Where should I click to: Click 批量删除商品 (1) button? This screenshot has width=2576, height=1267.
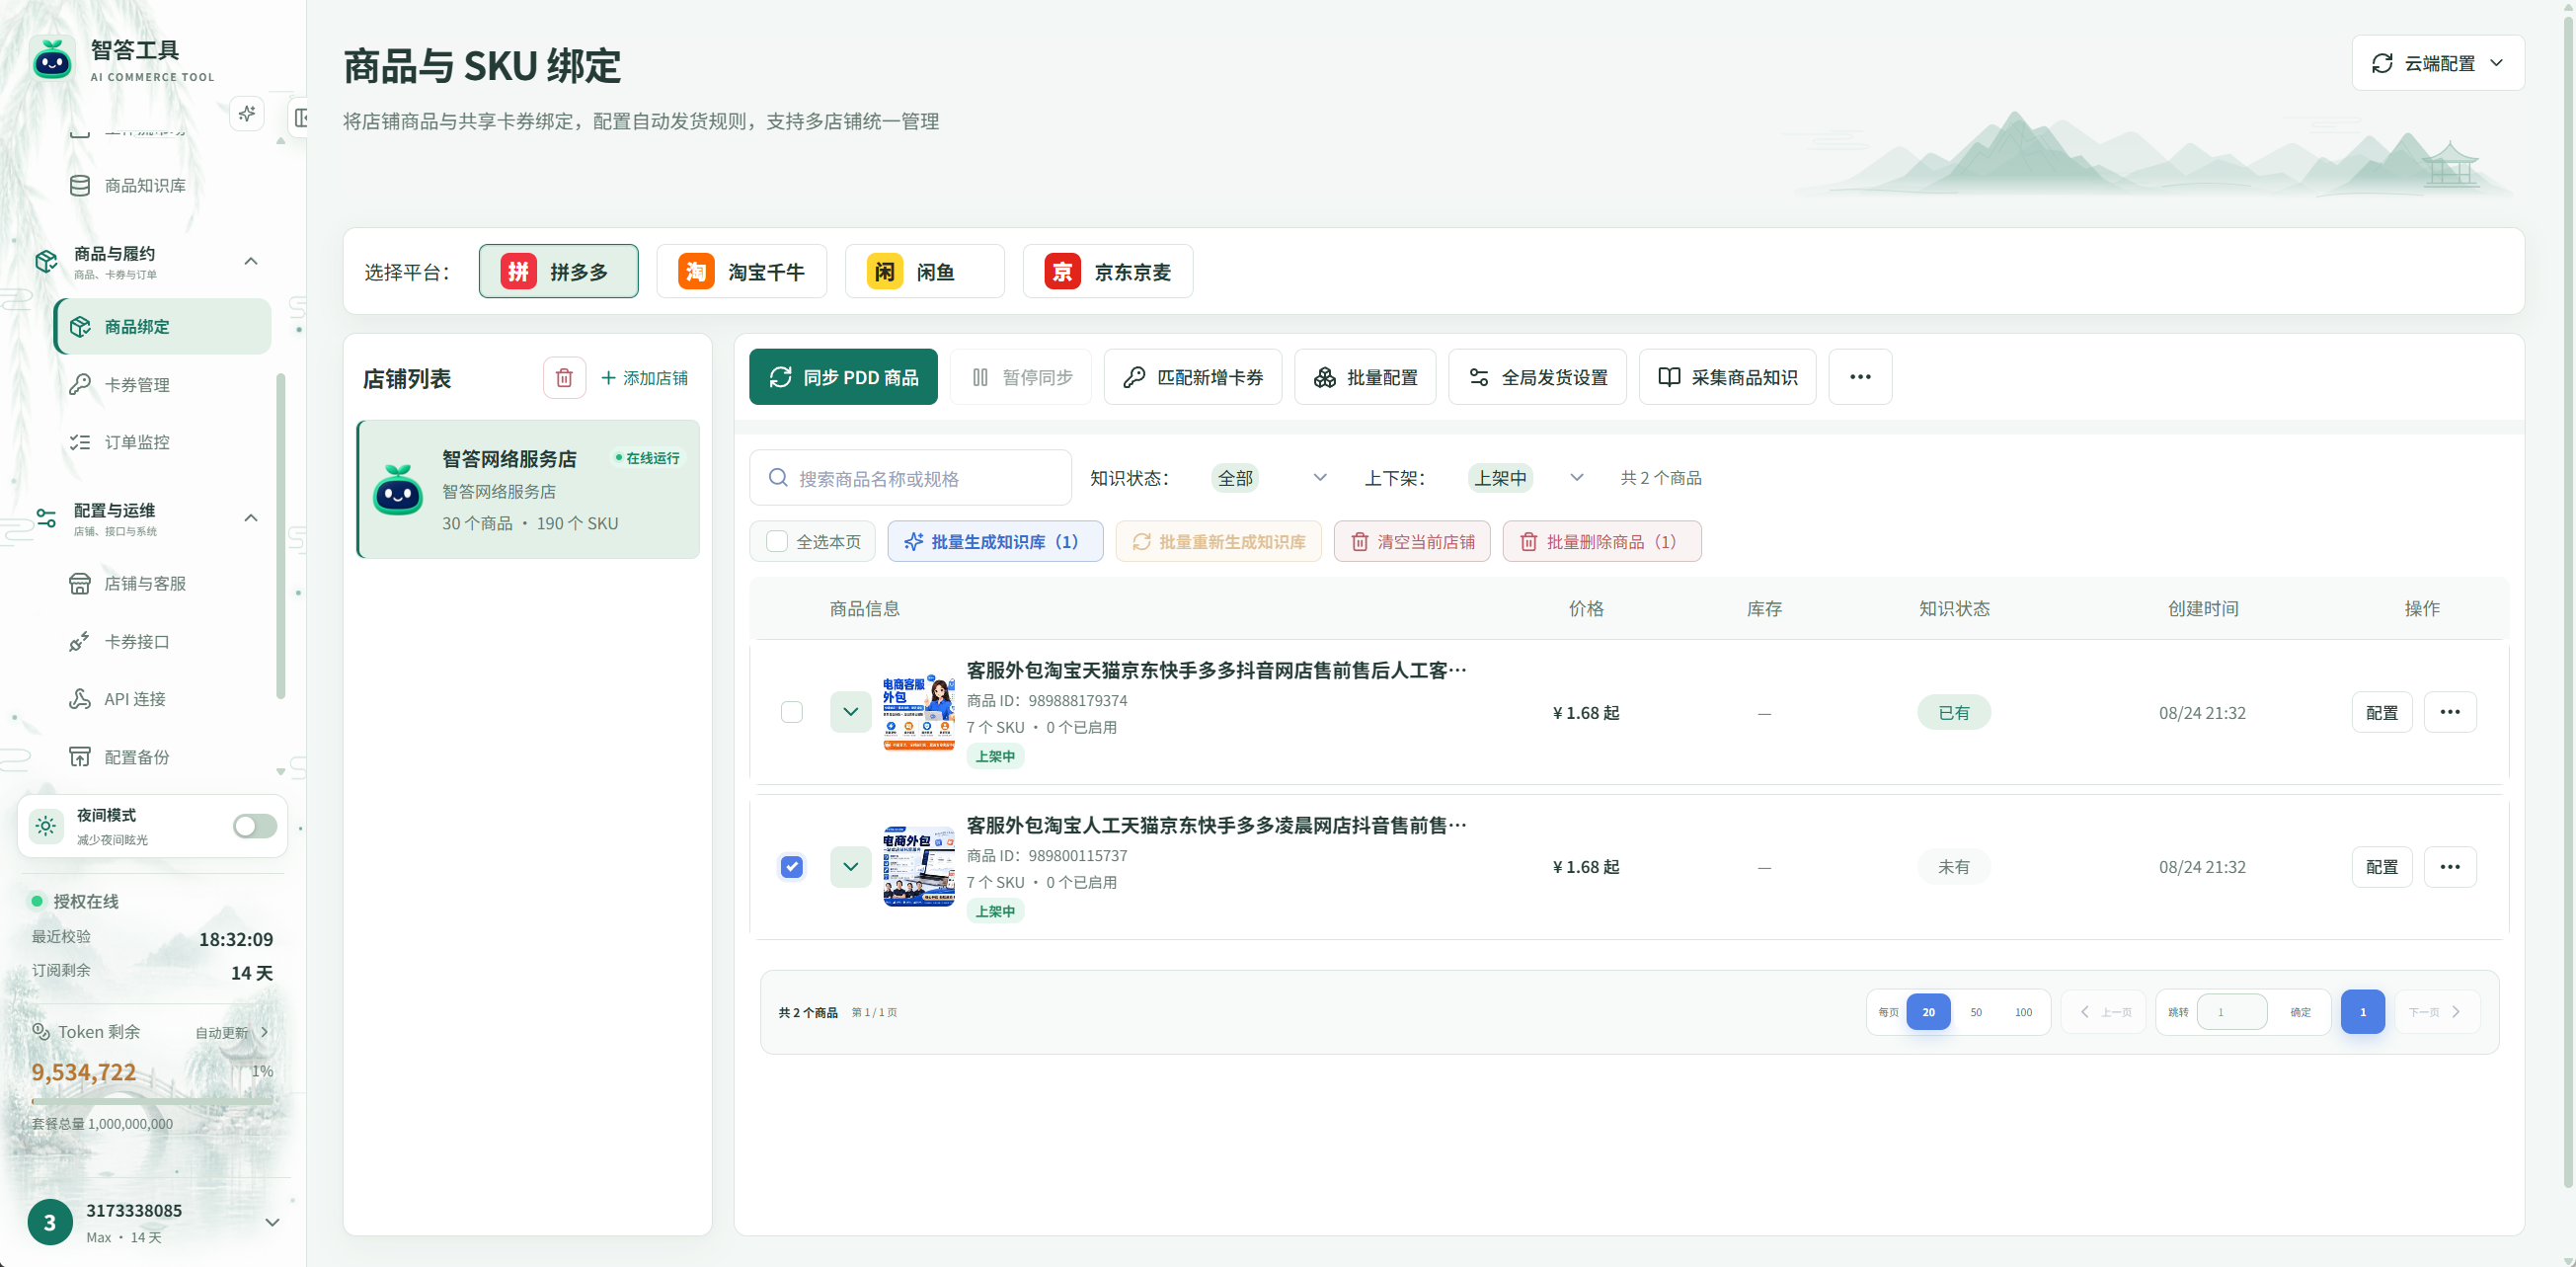pyautogui.click(x=1601, y=541)
